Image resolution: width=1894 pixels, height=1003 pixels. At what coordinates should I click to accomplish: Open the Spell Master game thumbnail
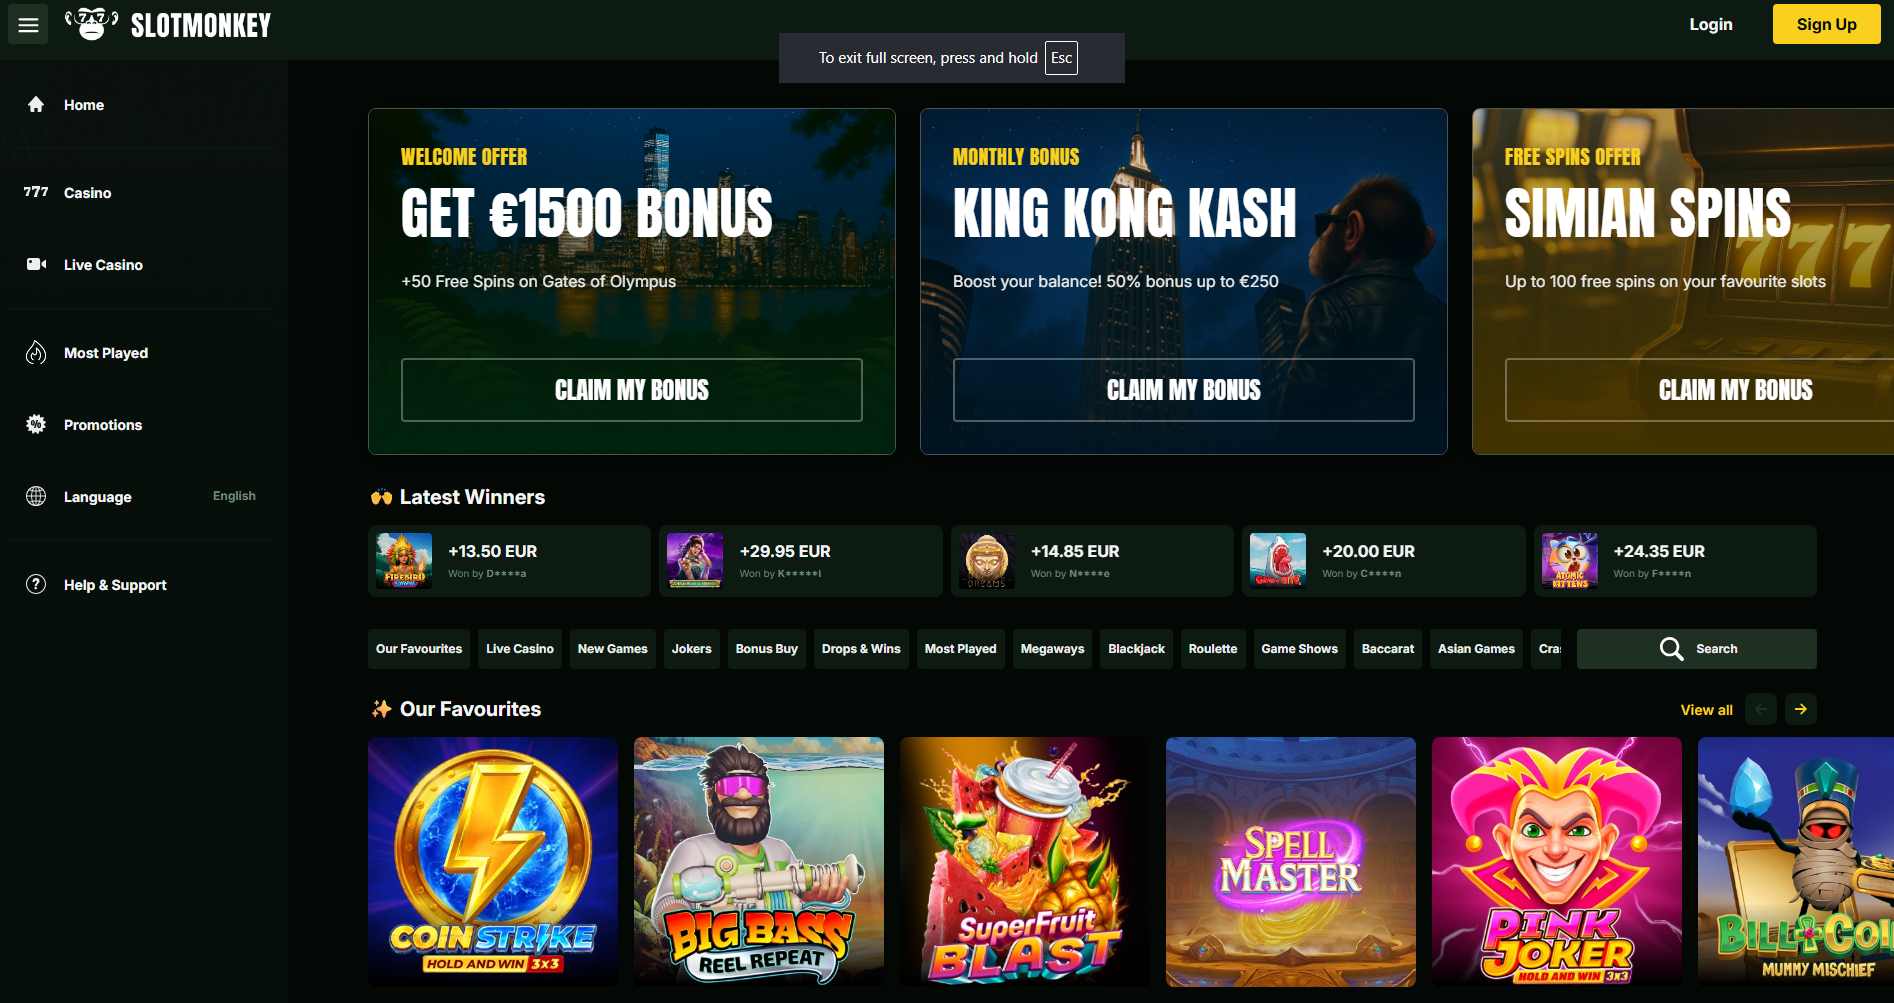click(x=1291, y=862)
